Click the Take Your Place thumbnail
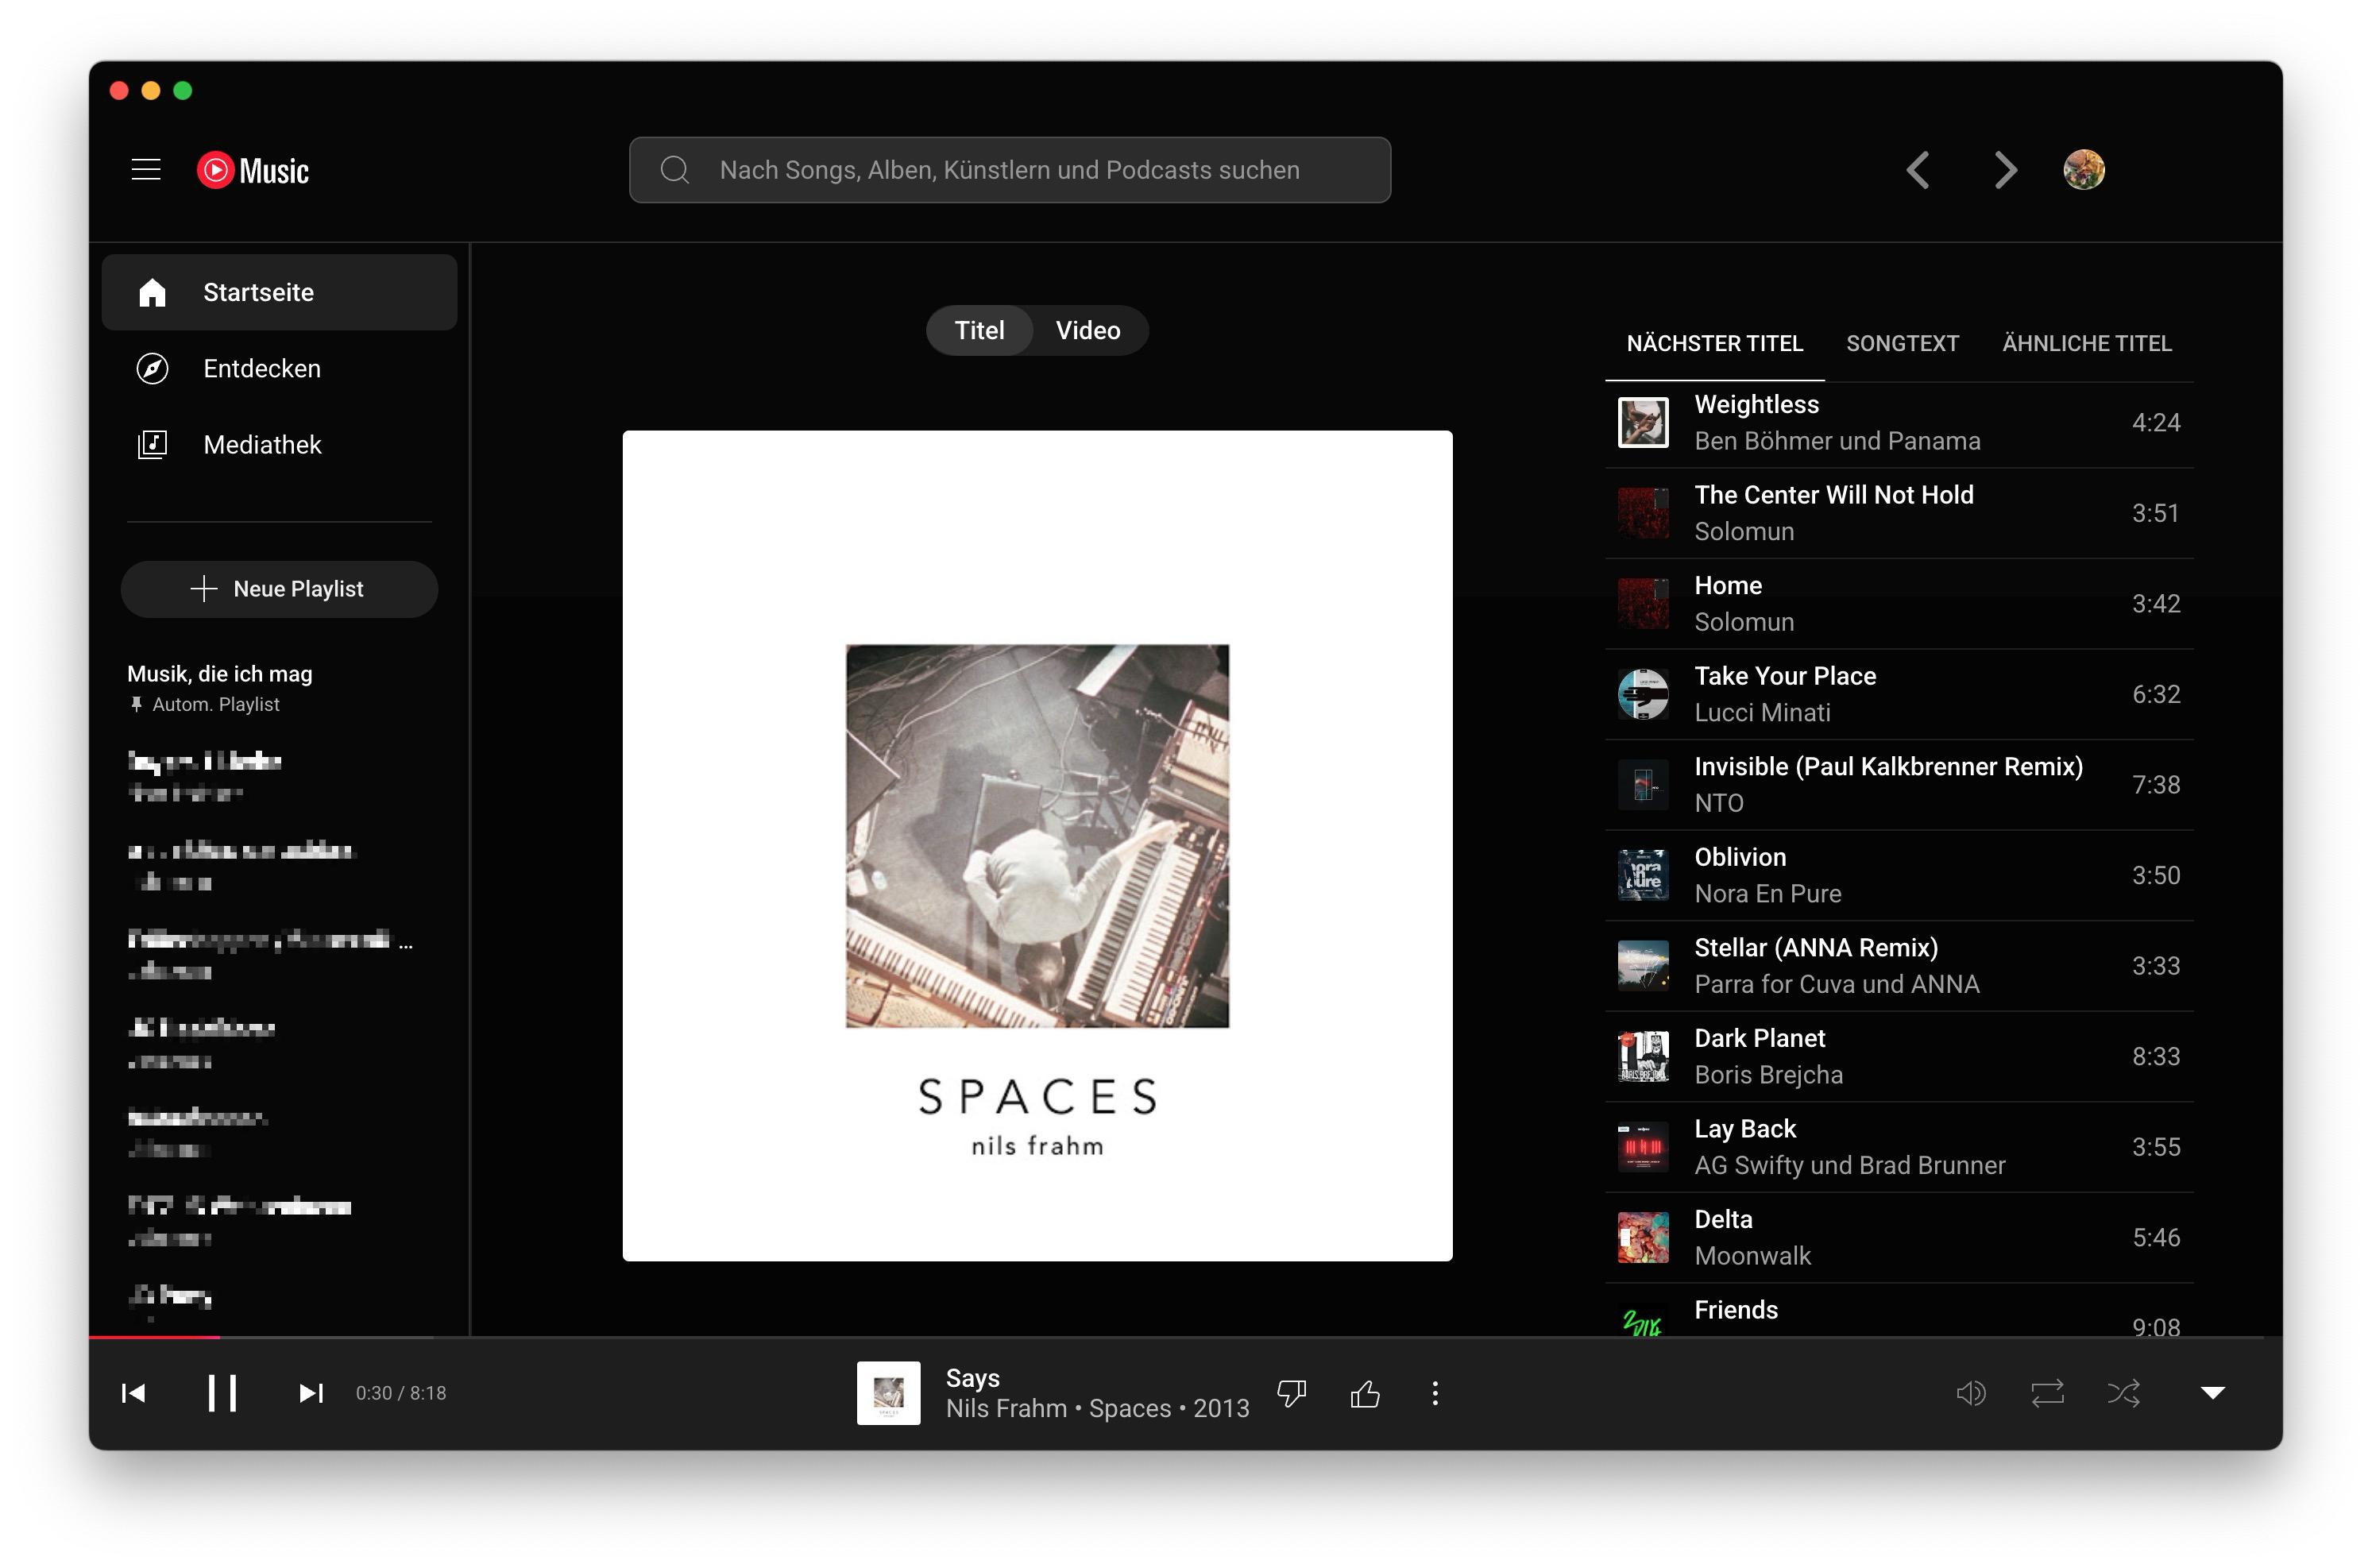Viewport: 2372px width, 1568px height. [x=1643, y=694]
